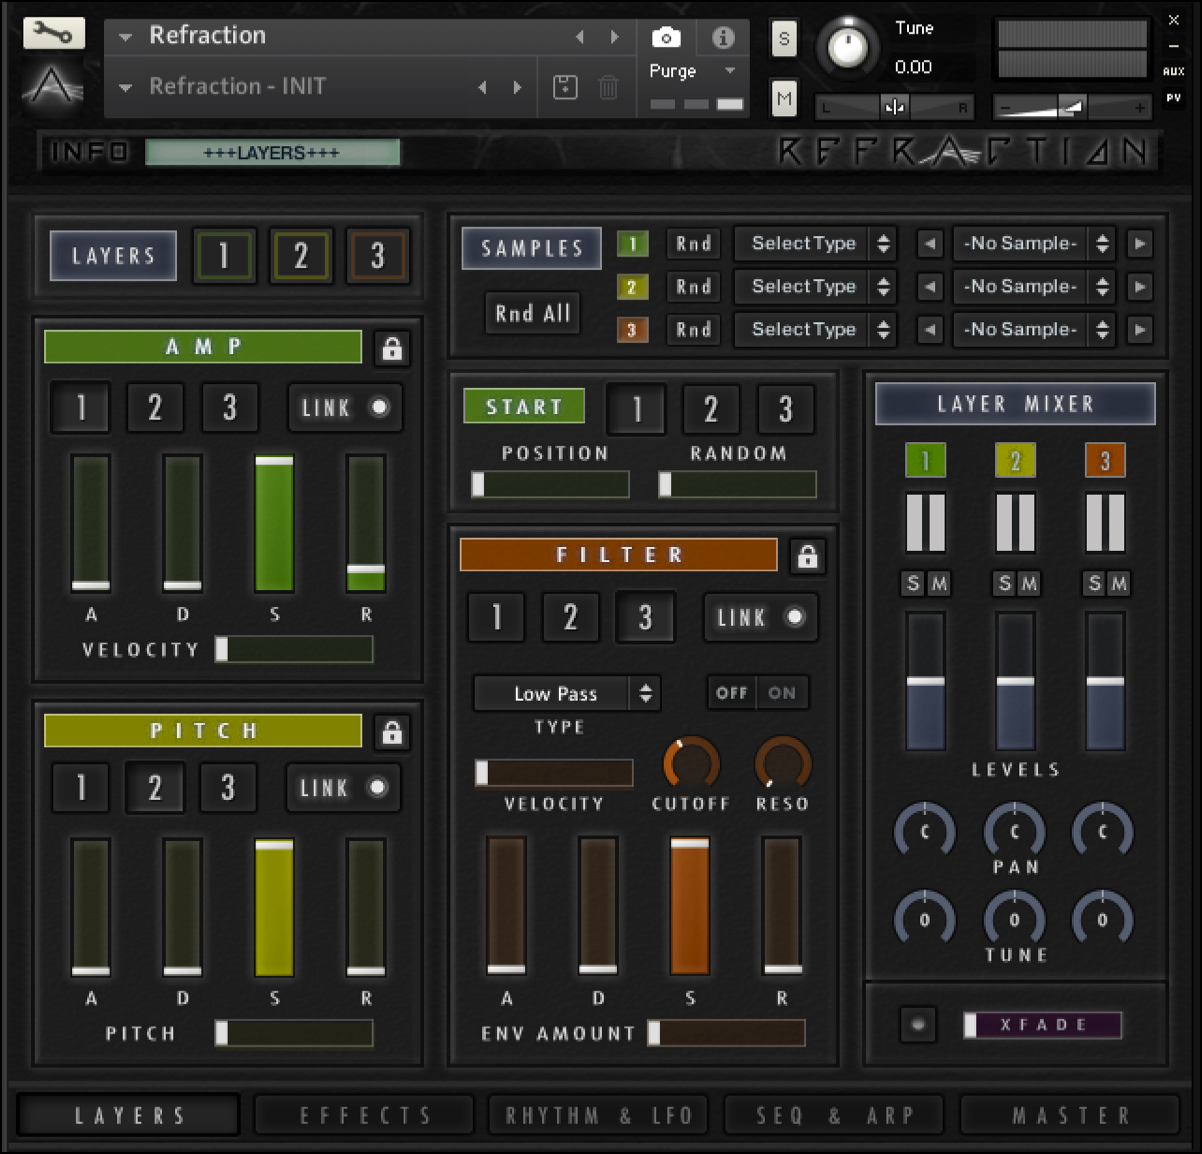Toggle the FILTER lock icon
1202x1154 pixels.
point(807,556)
